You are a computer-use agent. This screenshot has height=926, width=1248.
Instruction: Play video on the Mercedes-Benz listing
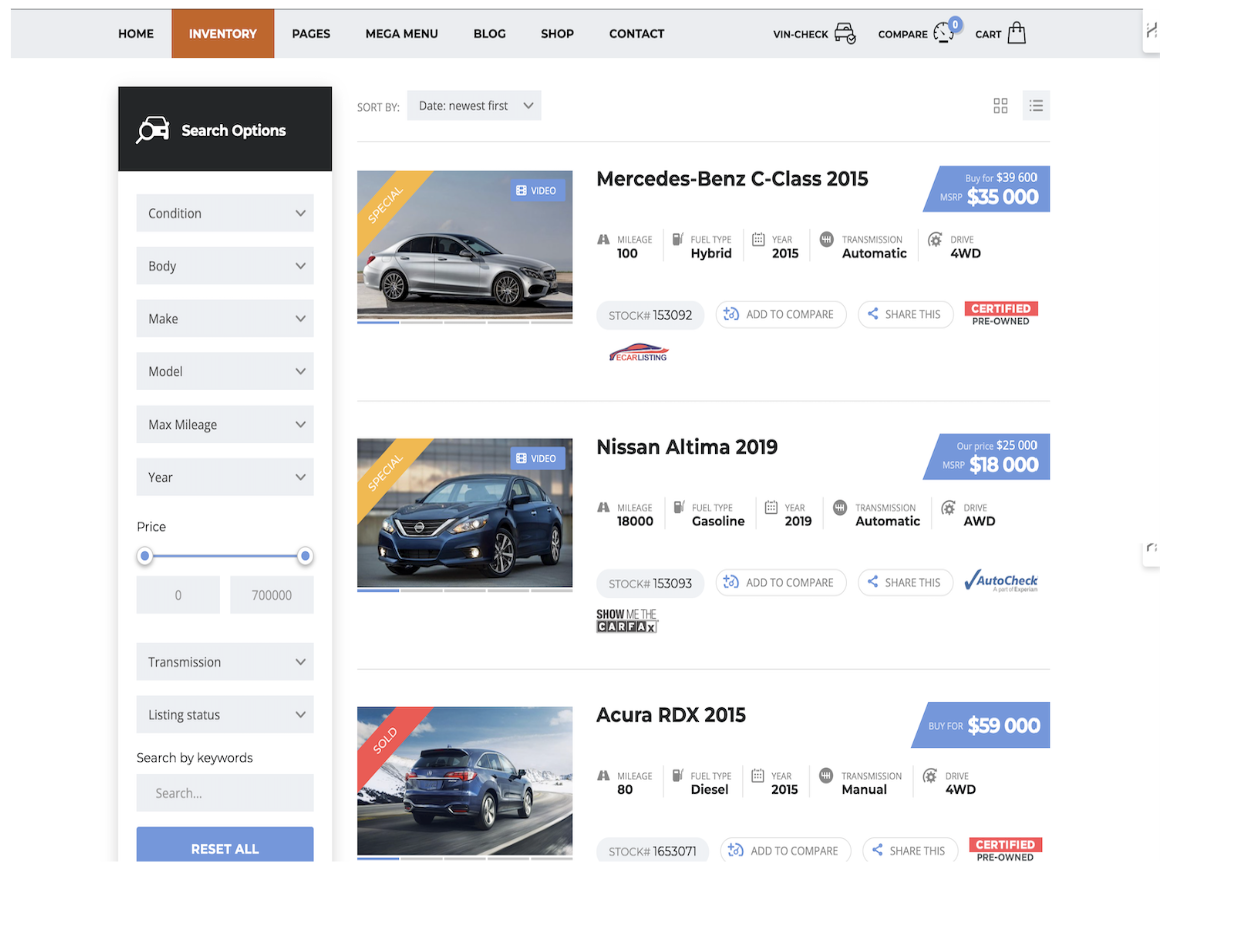point(538,190)
